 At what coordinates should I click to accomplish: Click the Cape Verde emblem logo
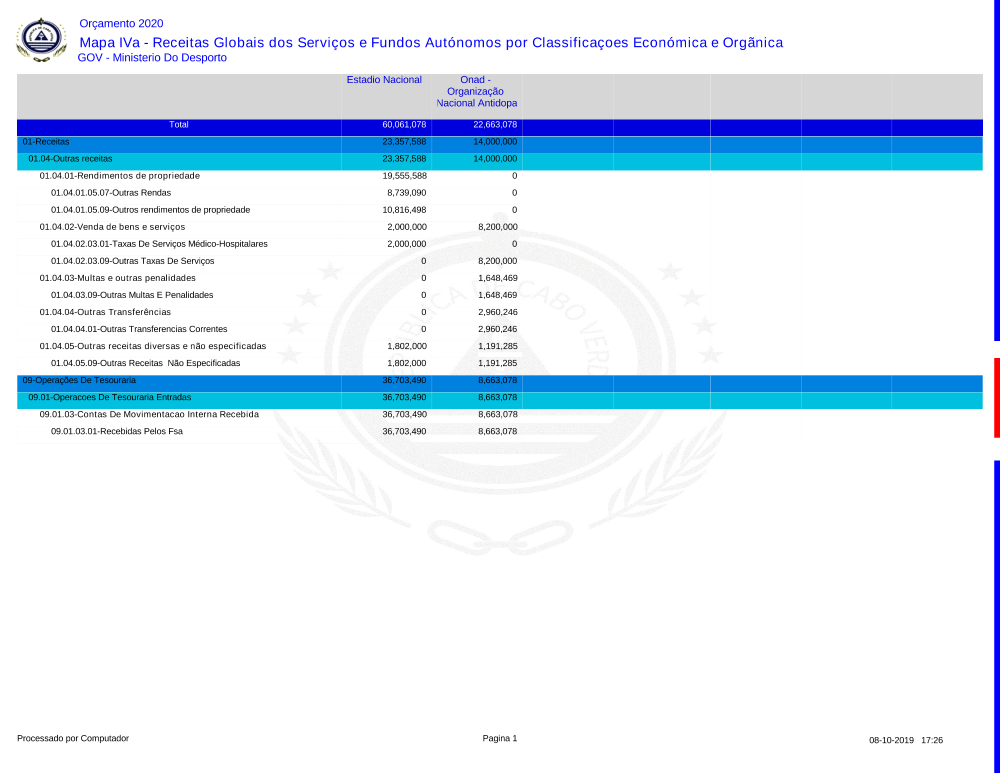pyautogui.click(x=41, y=40)
